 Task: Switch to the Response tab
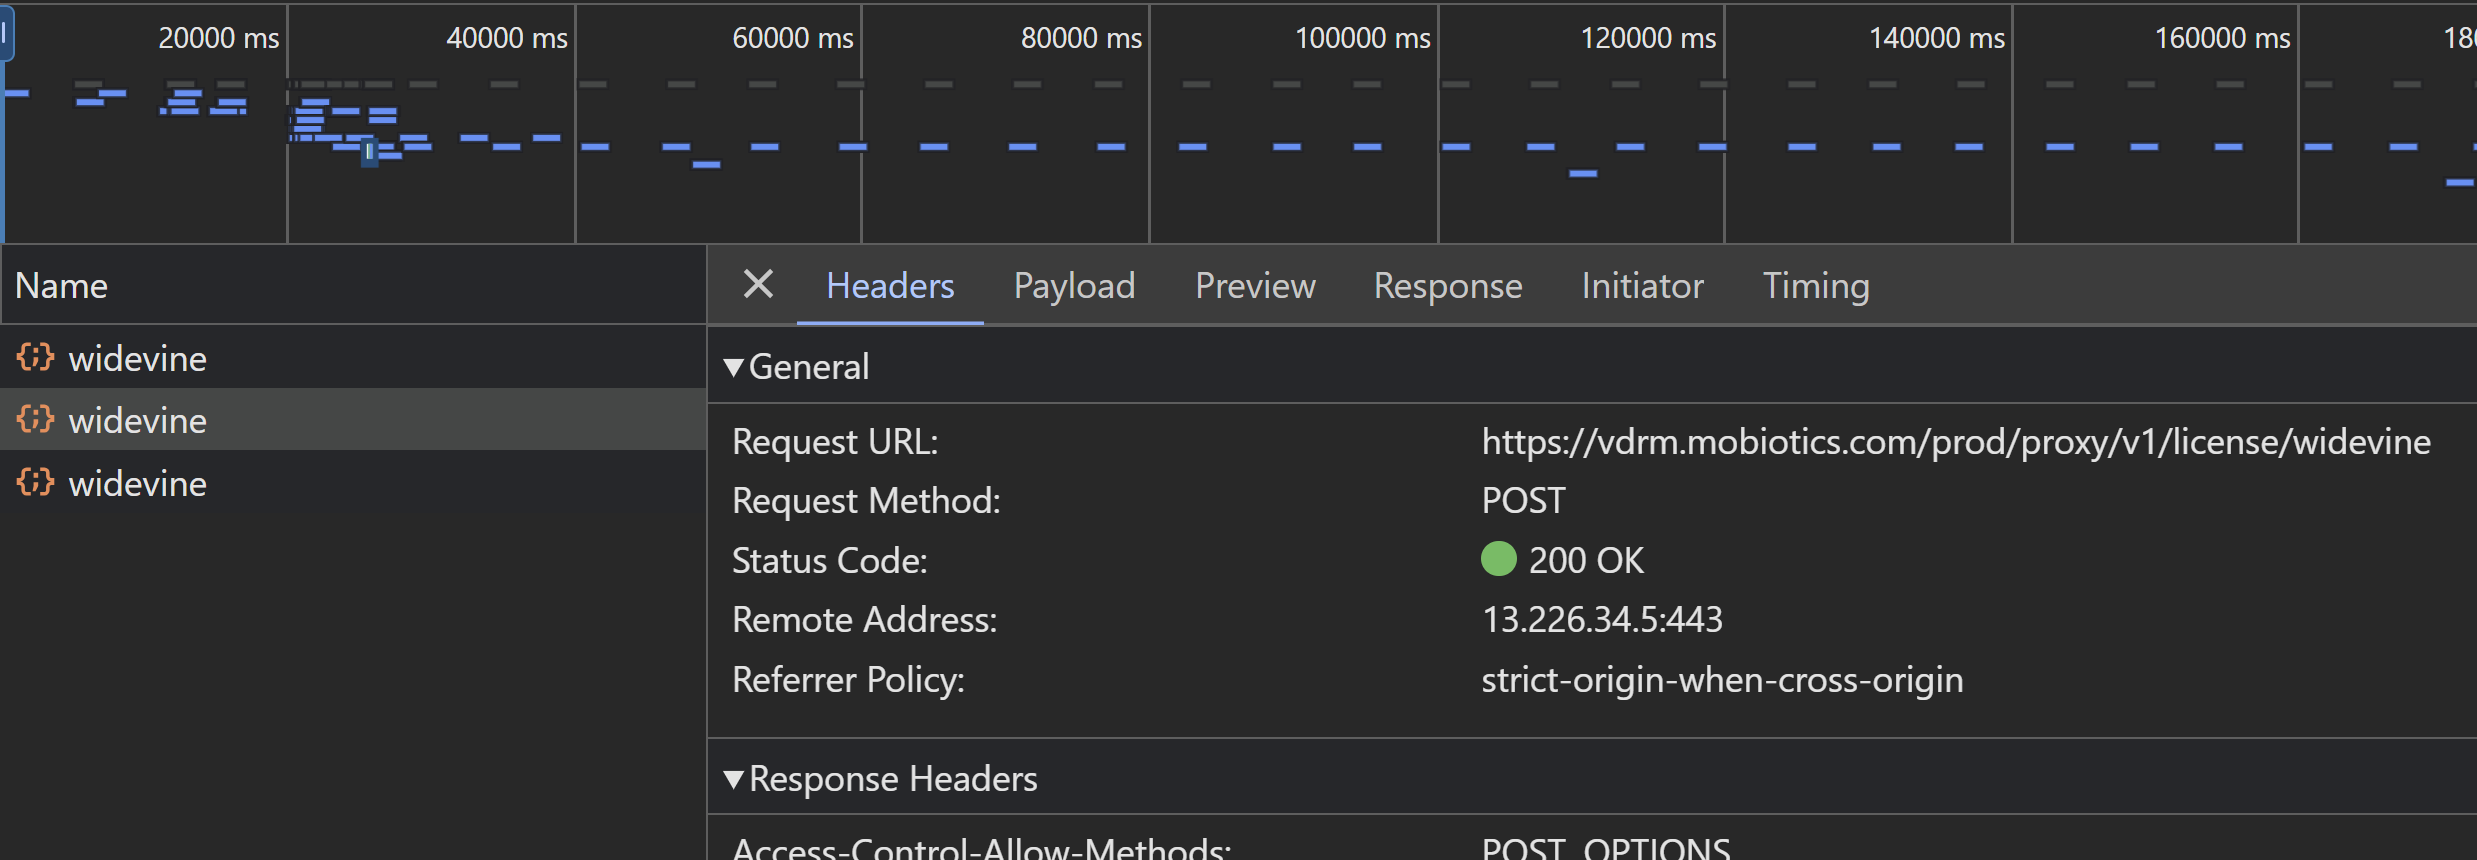point(1447,286)
